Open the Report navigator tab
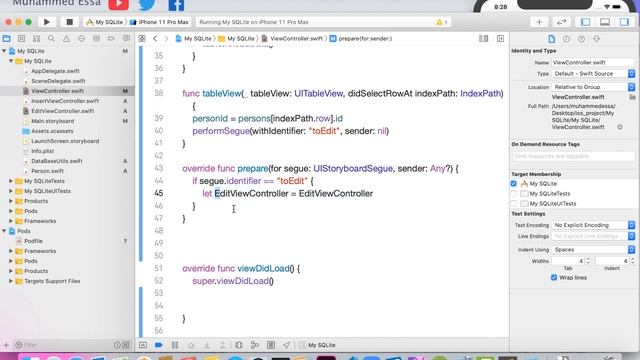Screen dimensions: 640x360 [x=126, y=38]
